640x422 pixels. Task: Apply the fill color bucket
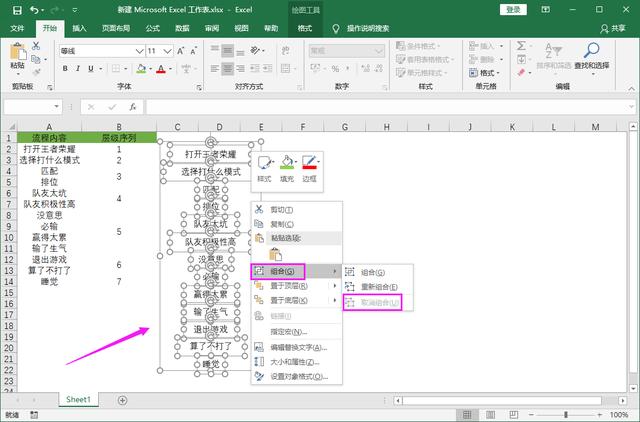(141, 69)
